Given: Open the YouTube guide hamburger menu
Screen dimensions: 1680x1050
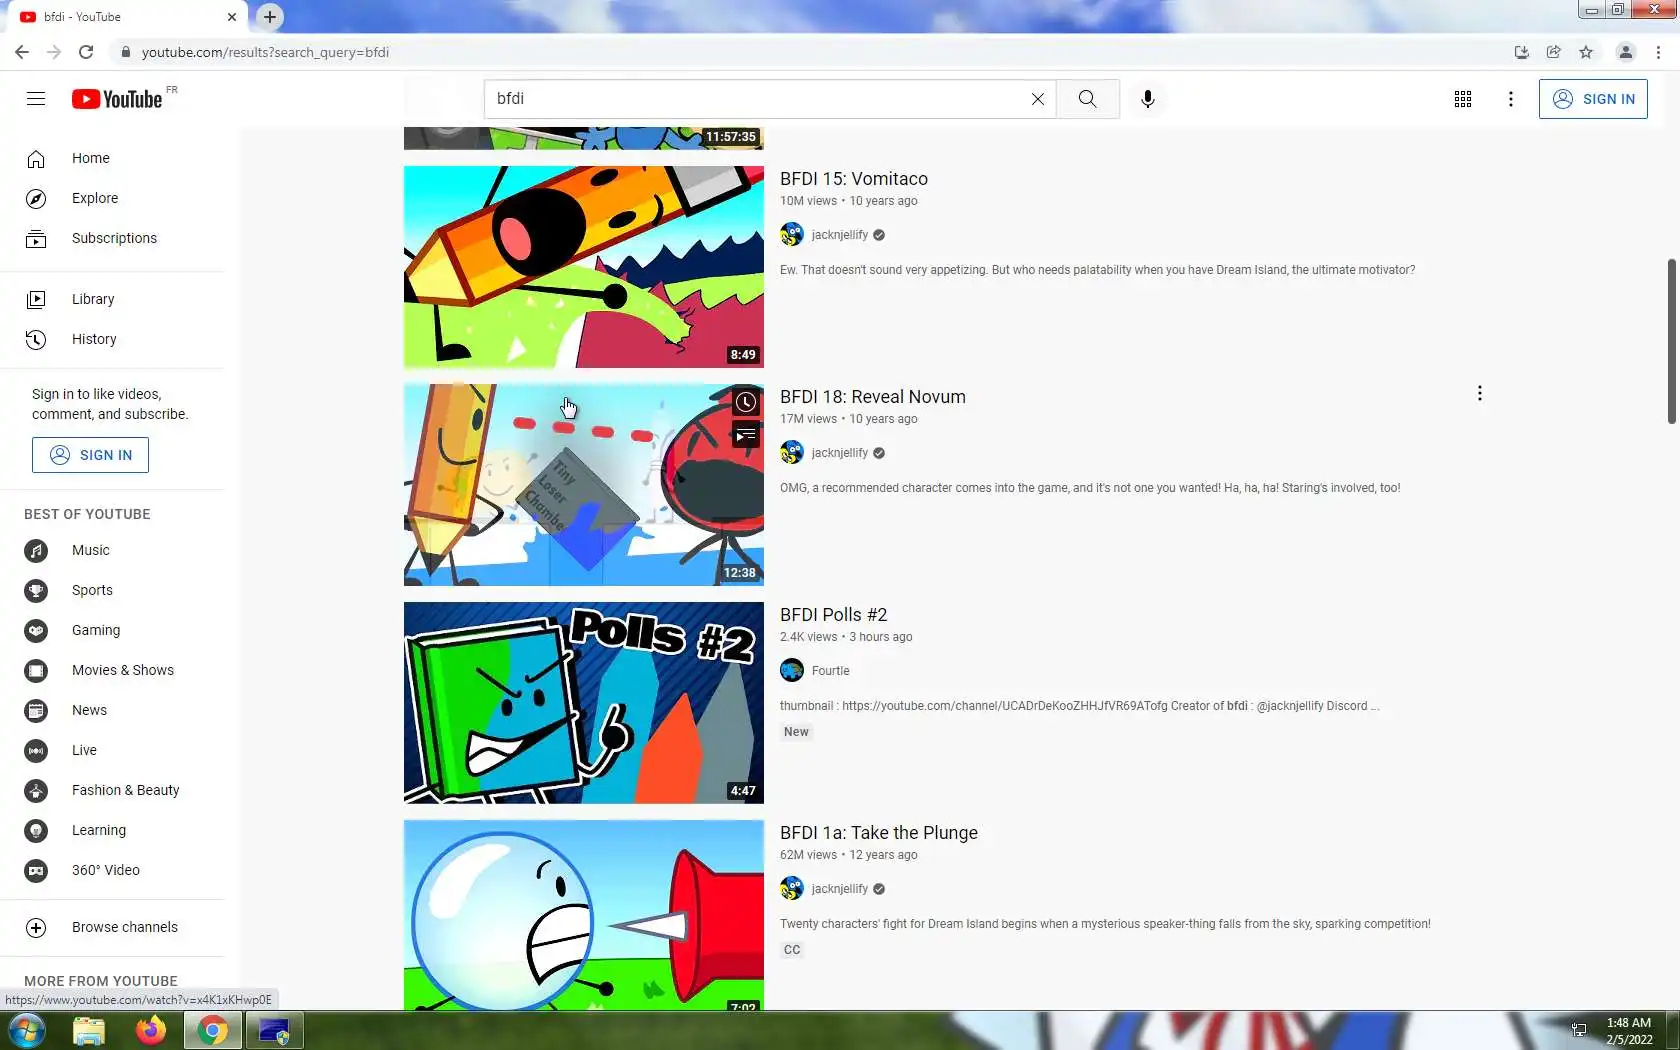Looking at the screenshot, I should (36, 99).
